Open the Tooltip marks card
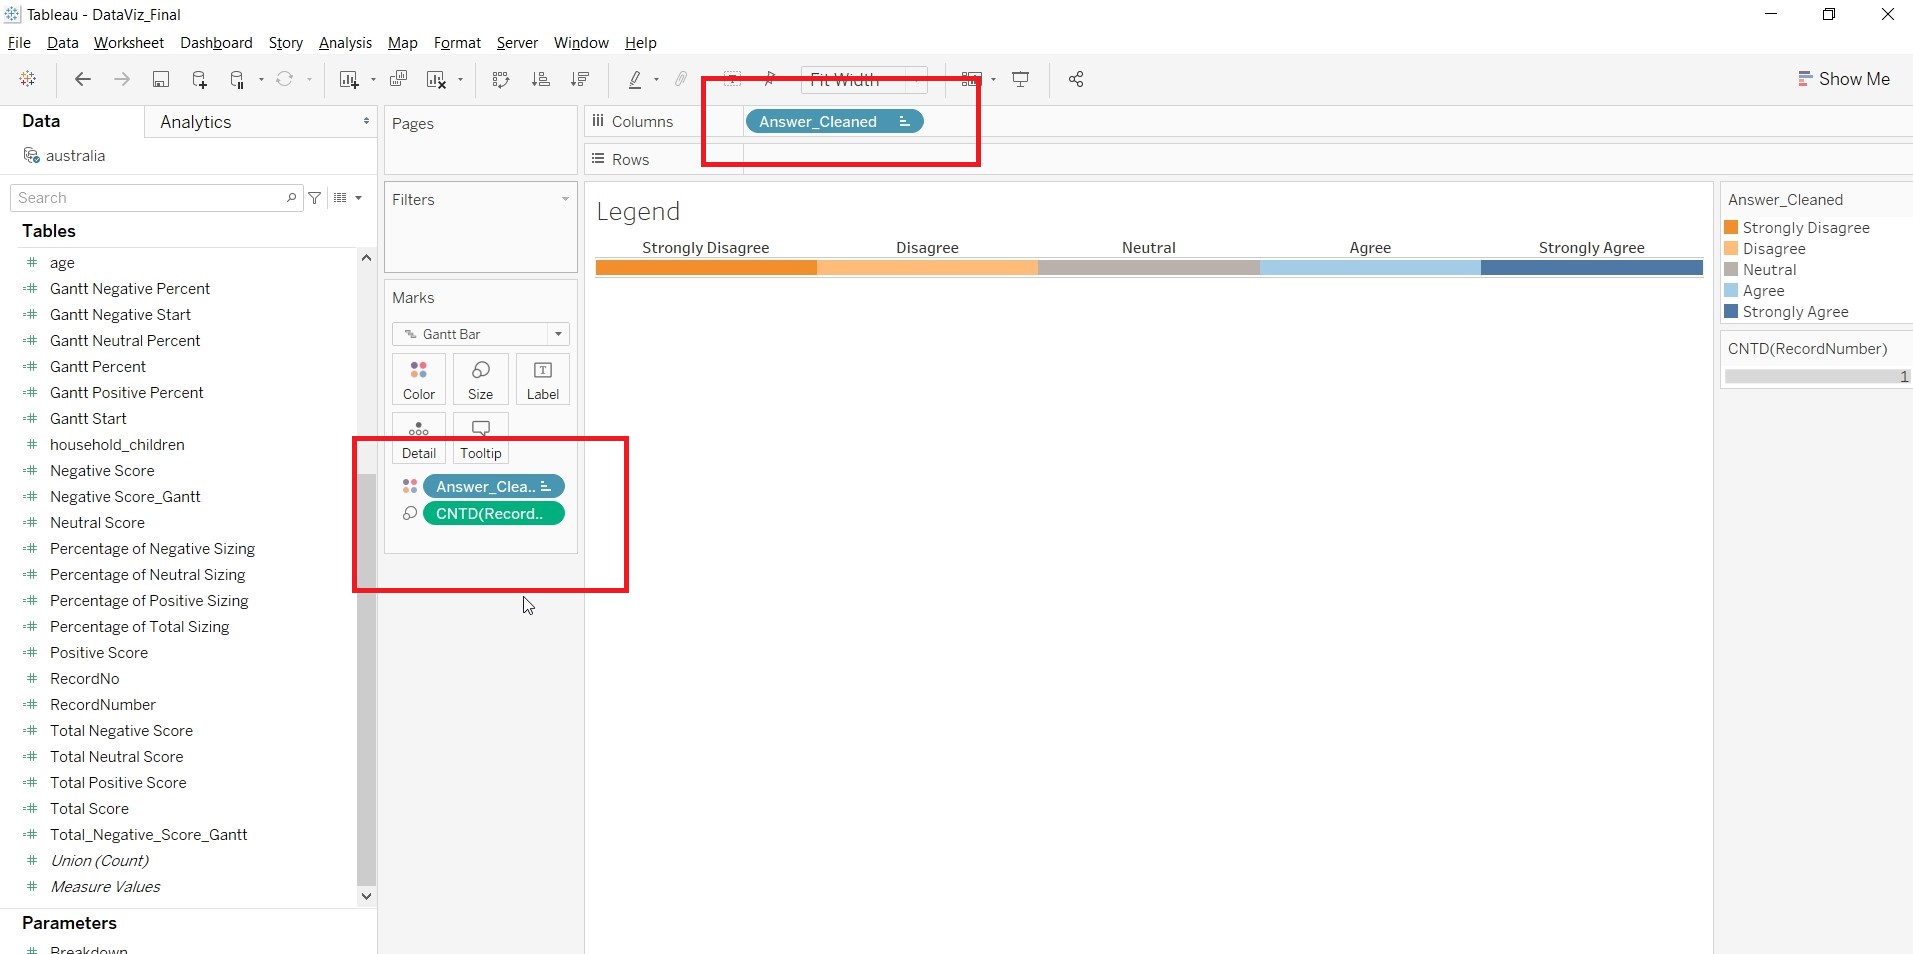 480,438
